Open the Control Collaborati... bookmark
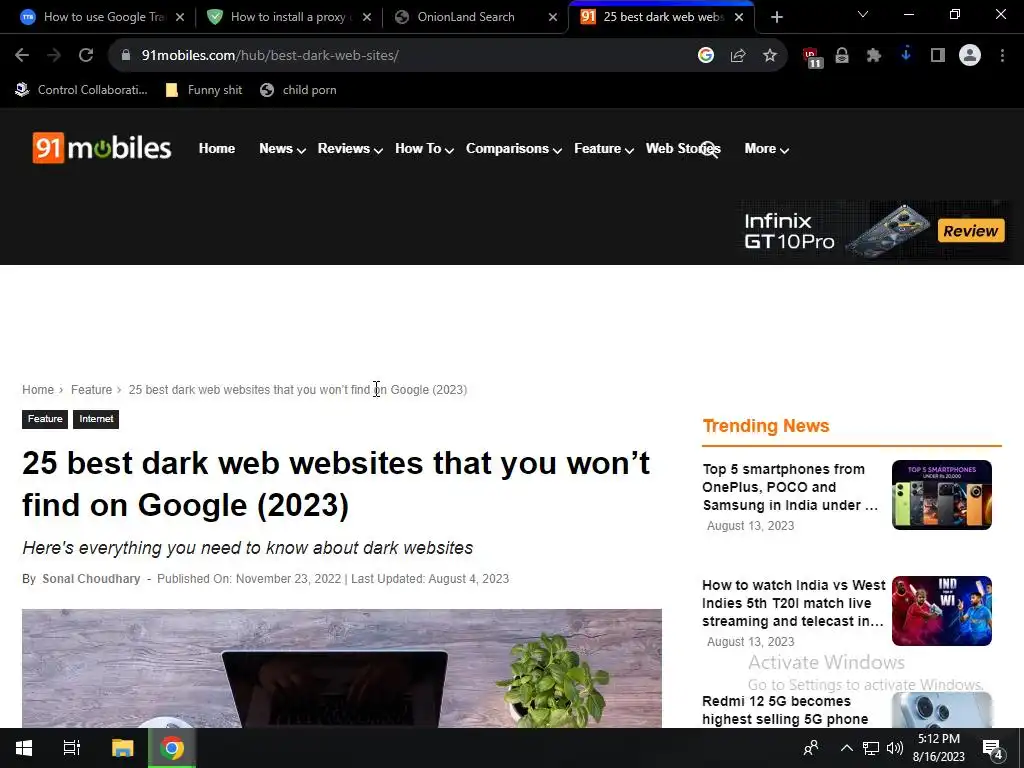The image size is (1024, 768). click(x=81, y=90)
